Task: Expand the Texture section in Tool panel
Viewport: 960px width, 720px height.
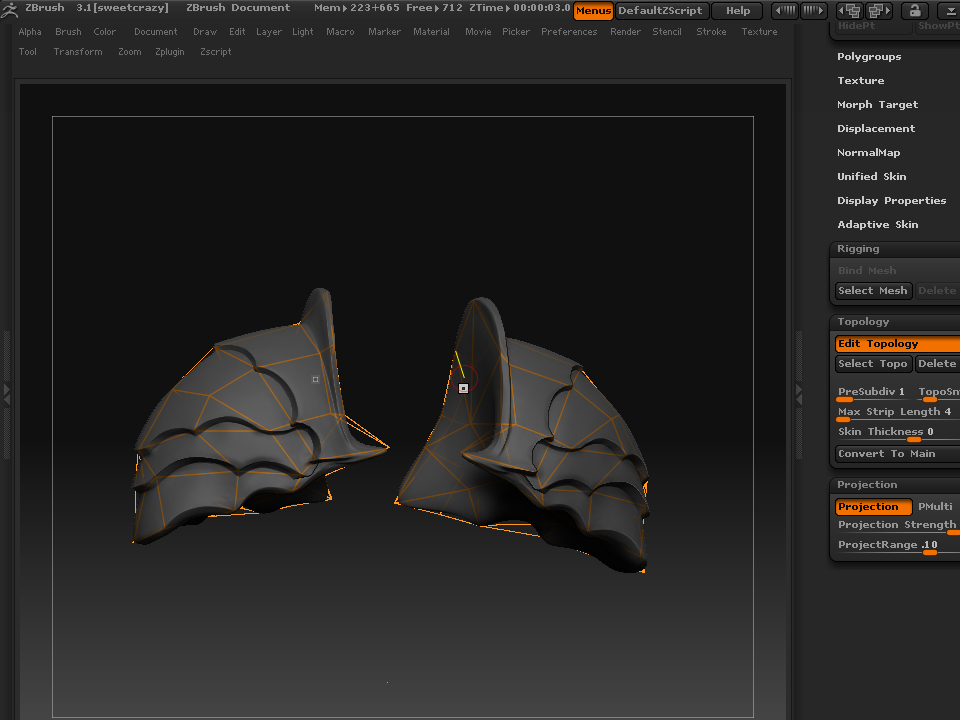Action: (860, 80)
